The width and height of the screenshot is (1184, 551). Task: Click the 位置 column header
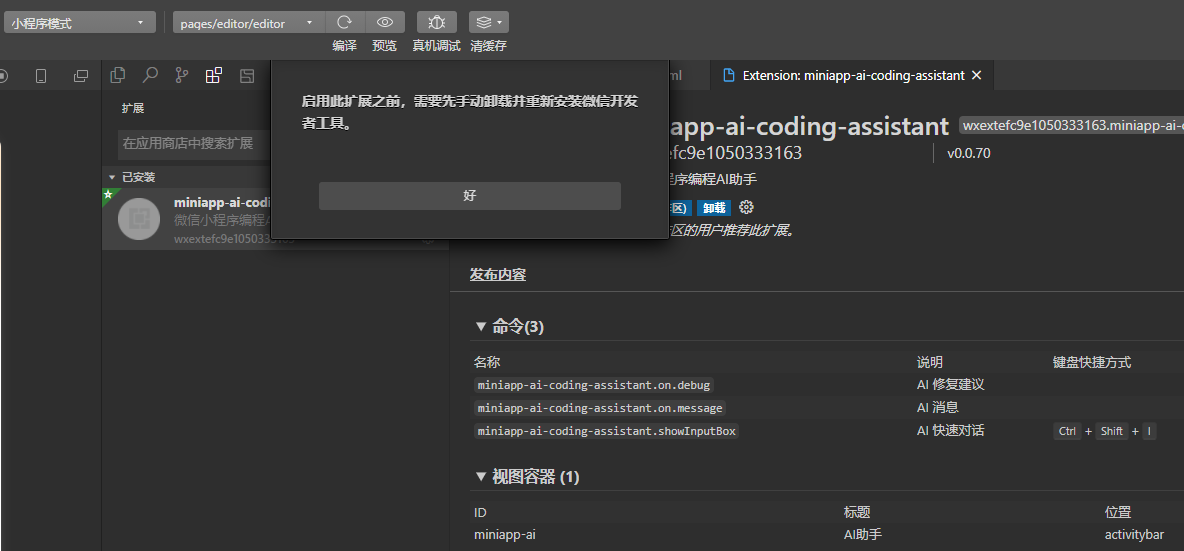coord(1118,513)
